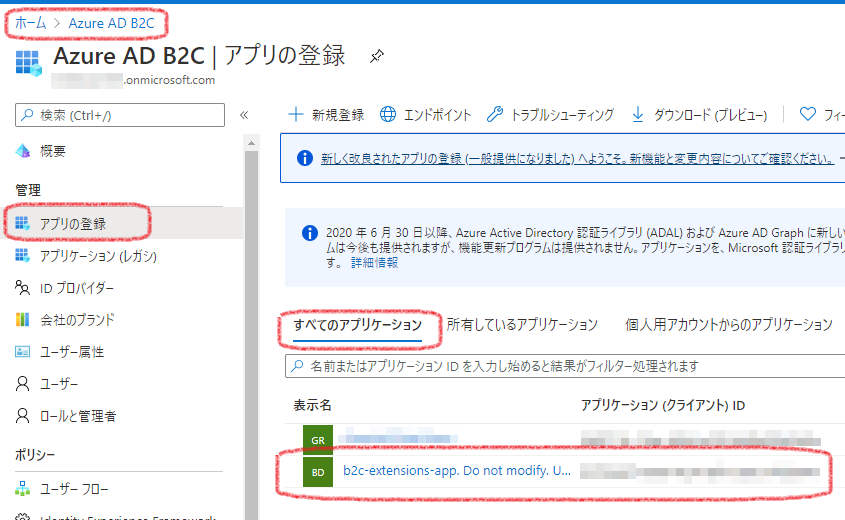Click the pin icon beside the page title

376,56
